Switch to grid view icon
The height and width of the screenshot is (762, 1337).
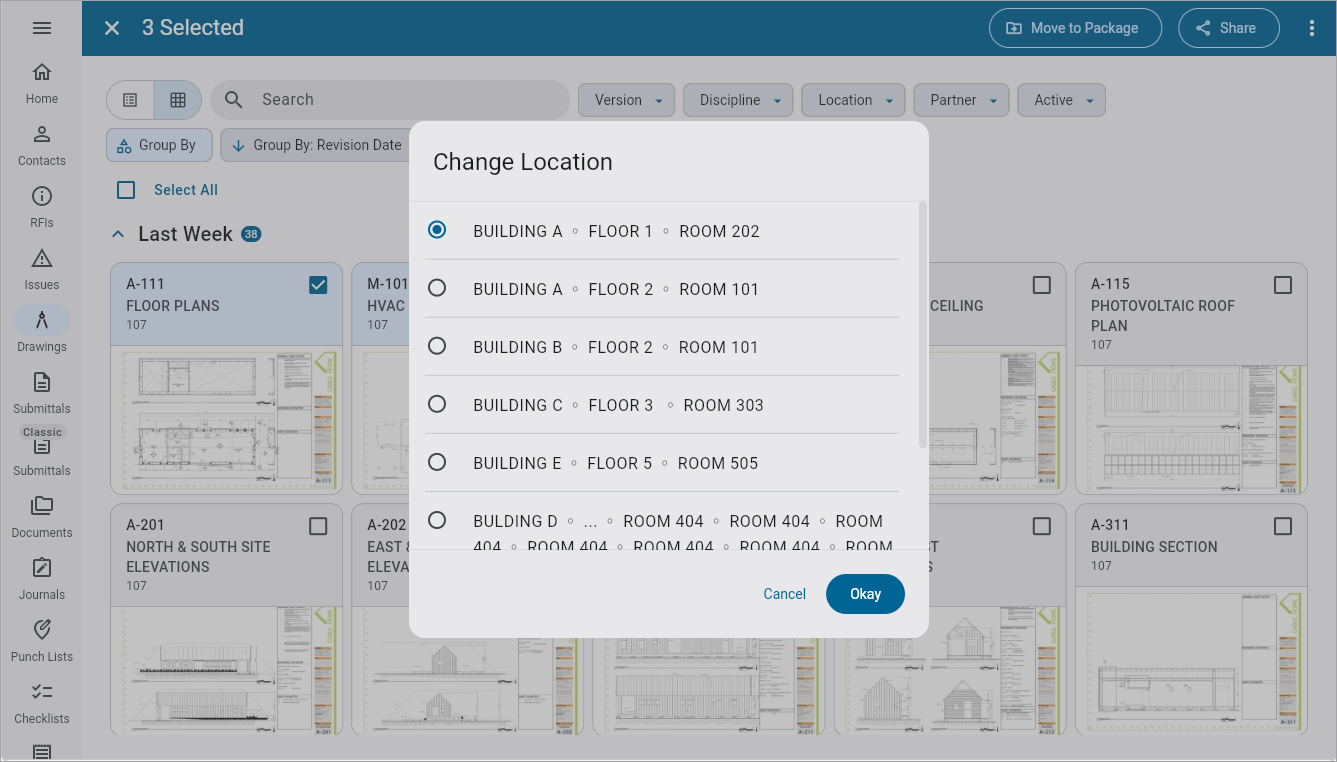tap(178, 100)
